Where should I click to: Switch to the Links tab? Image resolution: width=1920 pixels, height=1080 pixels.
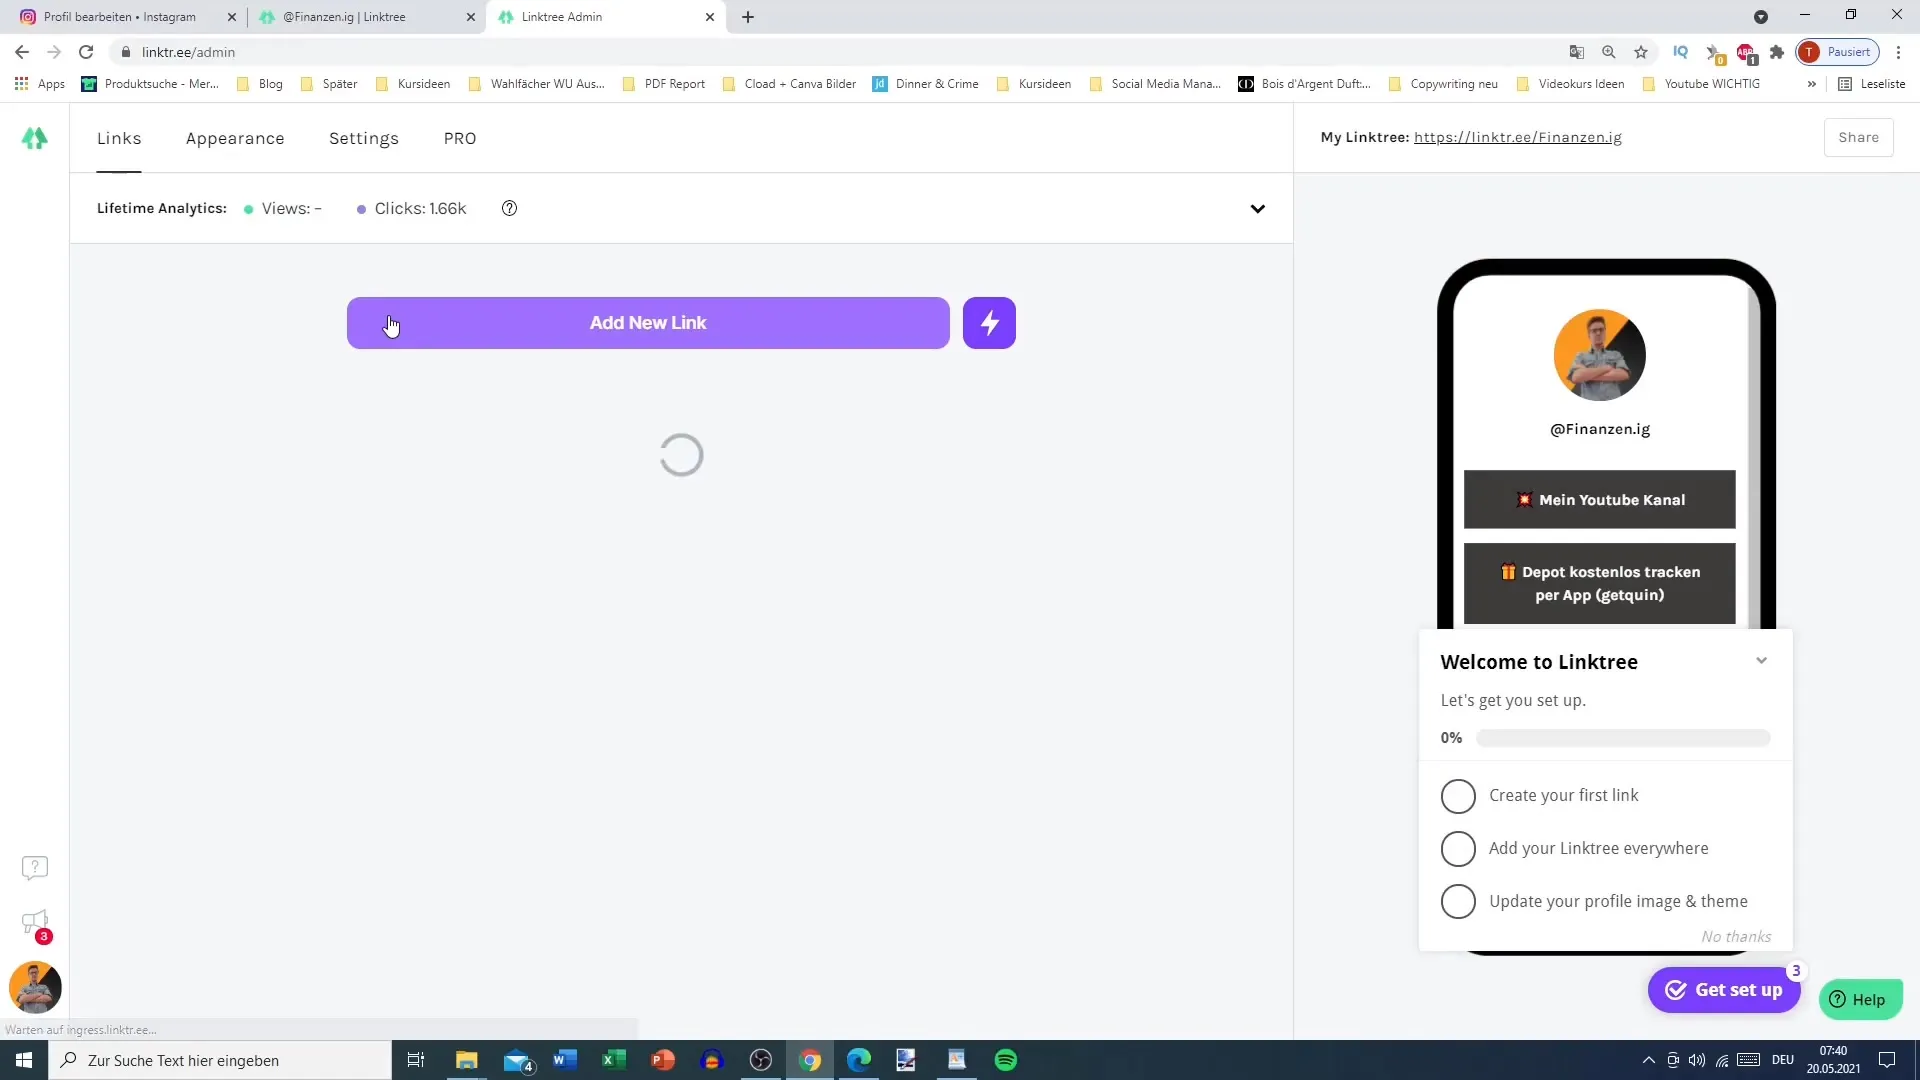pos(119,138)
